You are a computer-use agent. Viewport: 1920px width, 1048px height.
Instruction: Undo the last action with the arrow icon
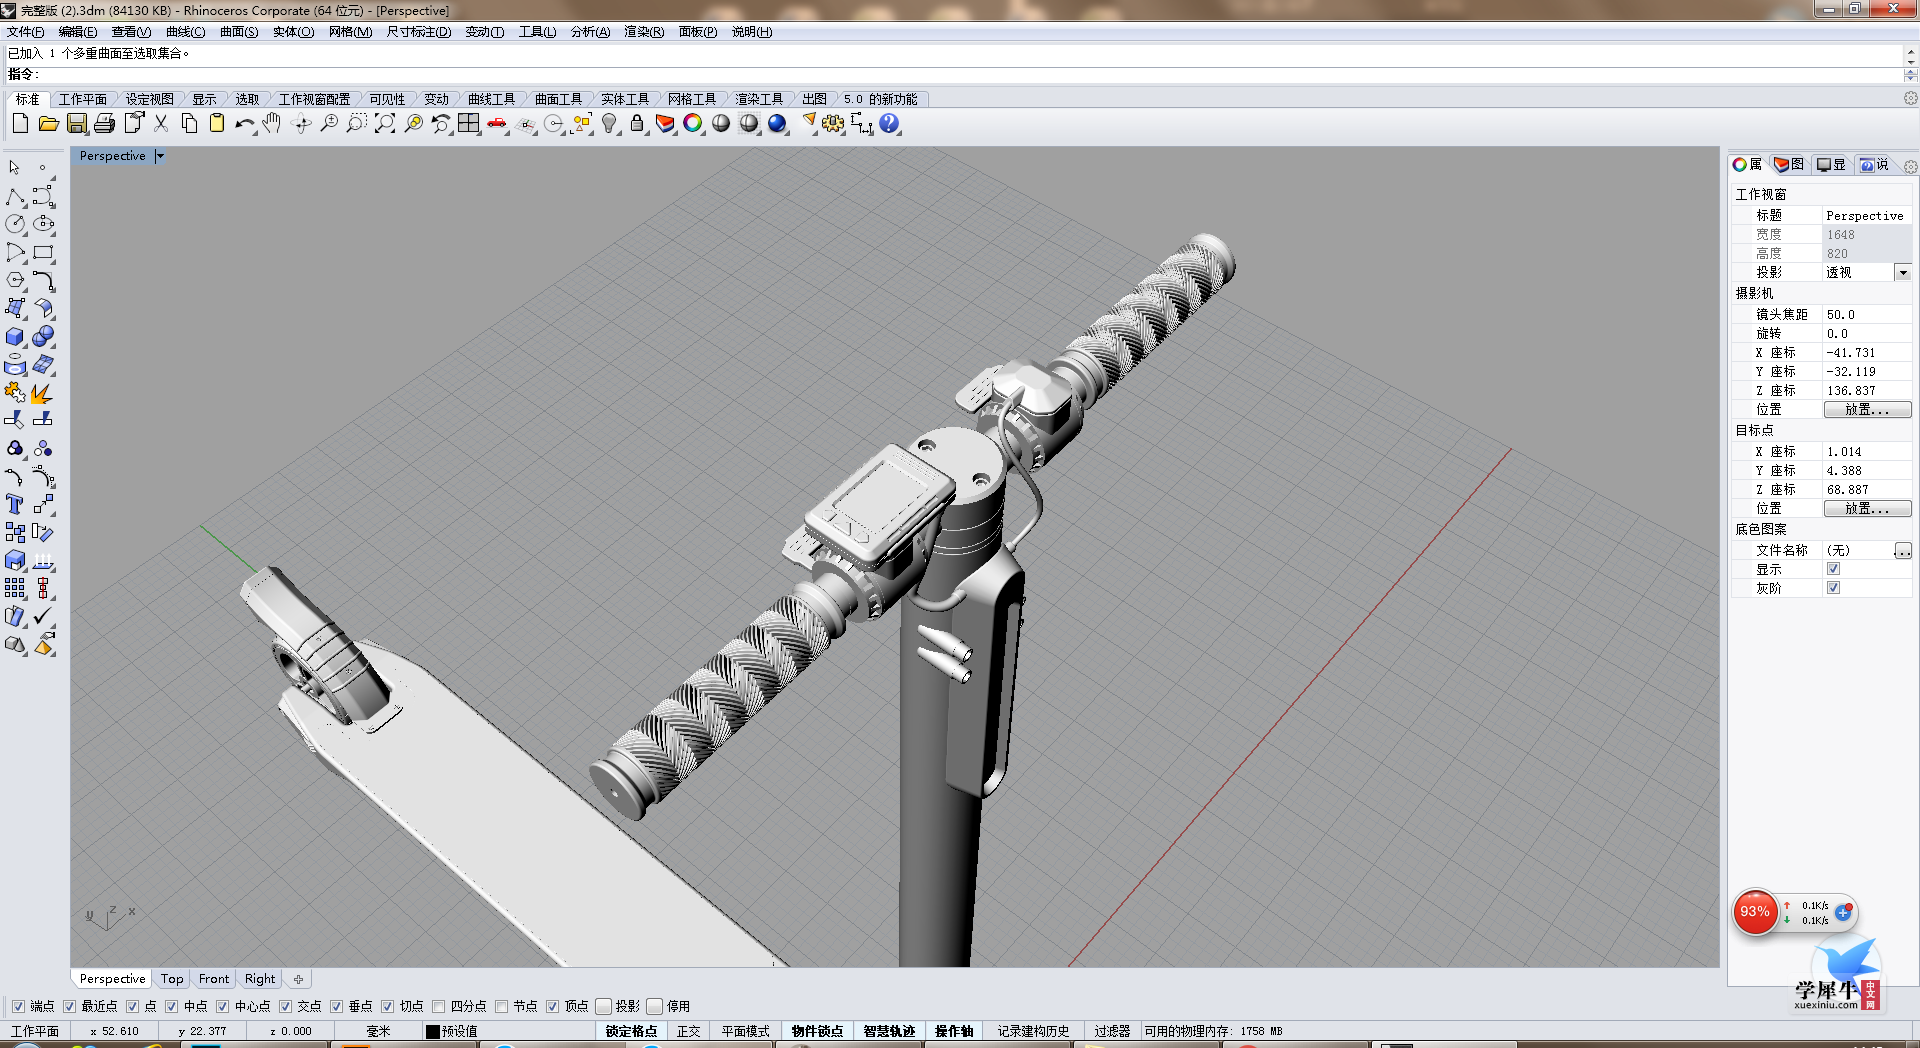click(x=245, y=124)
